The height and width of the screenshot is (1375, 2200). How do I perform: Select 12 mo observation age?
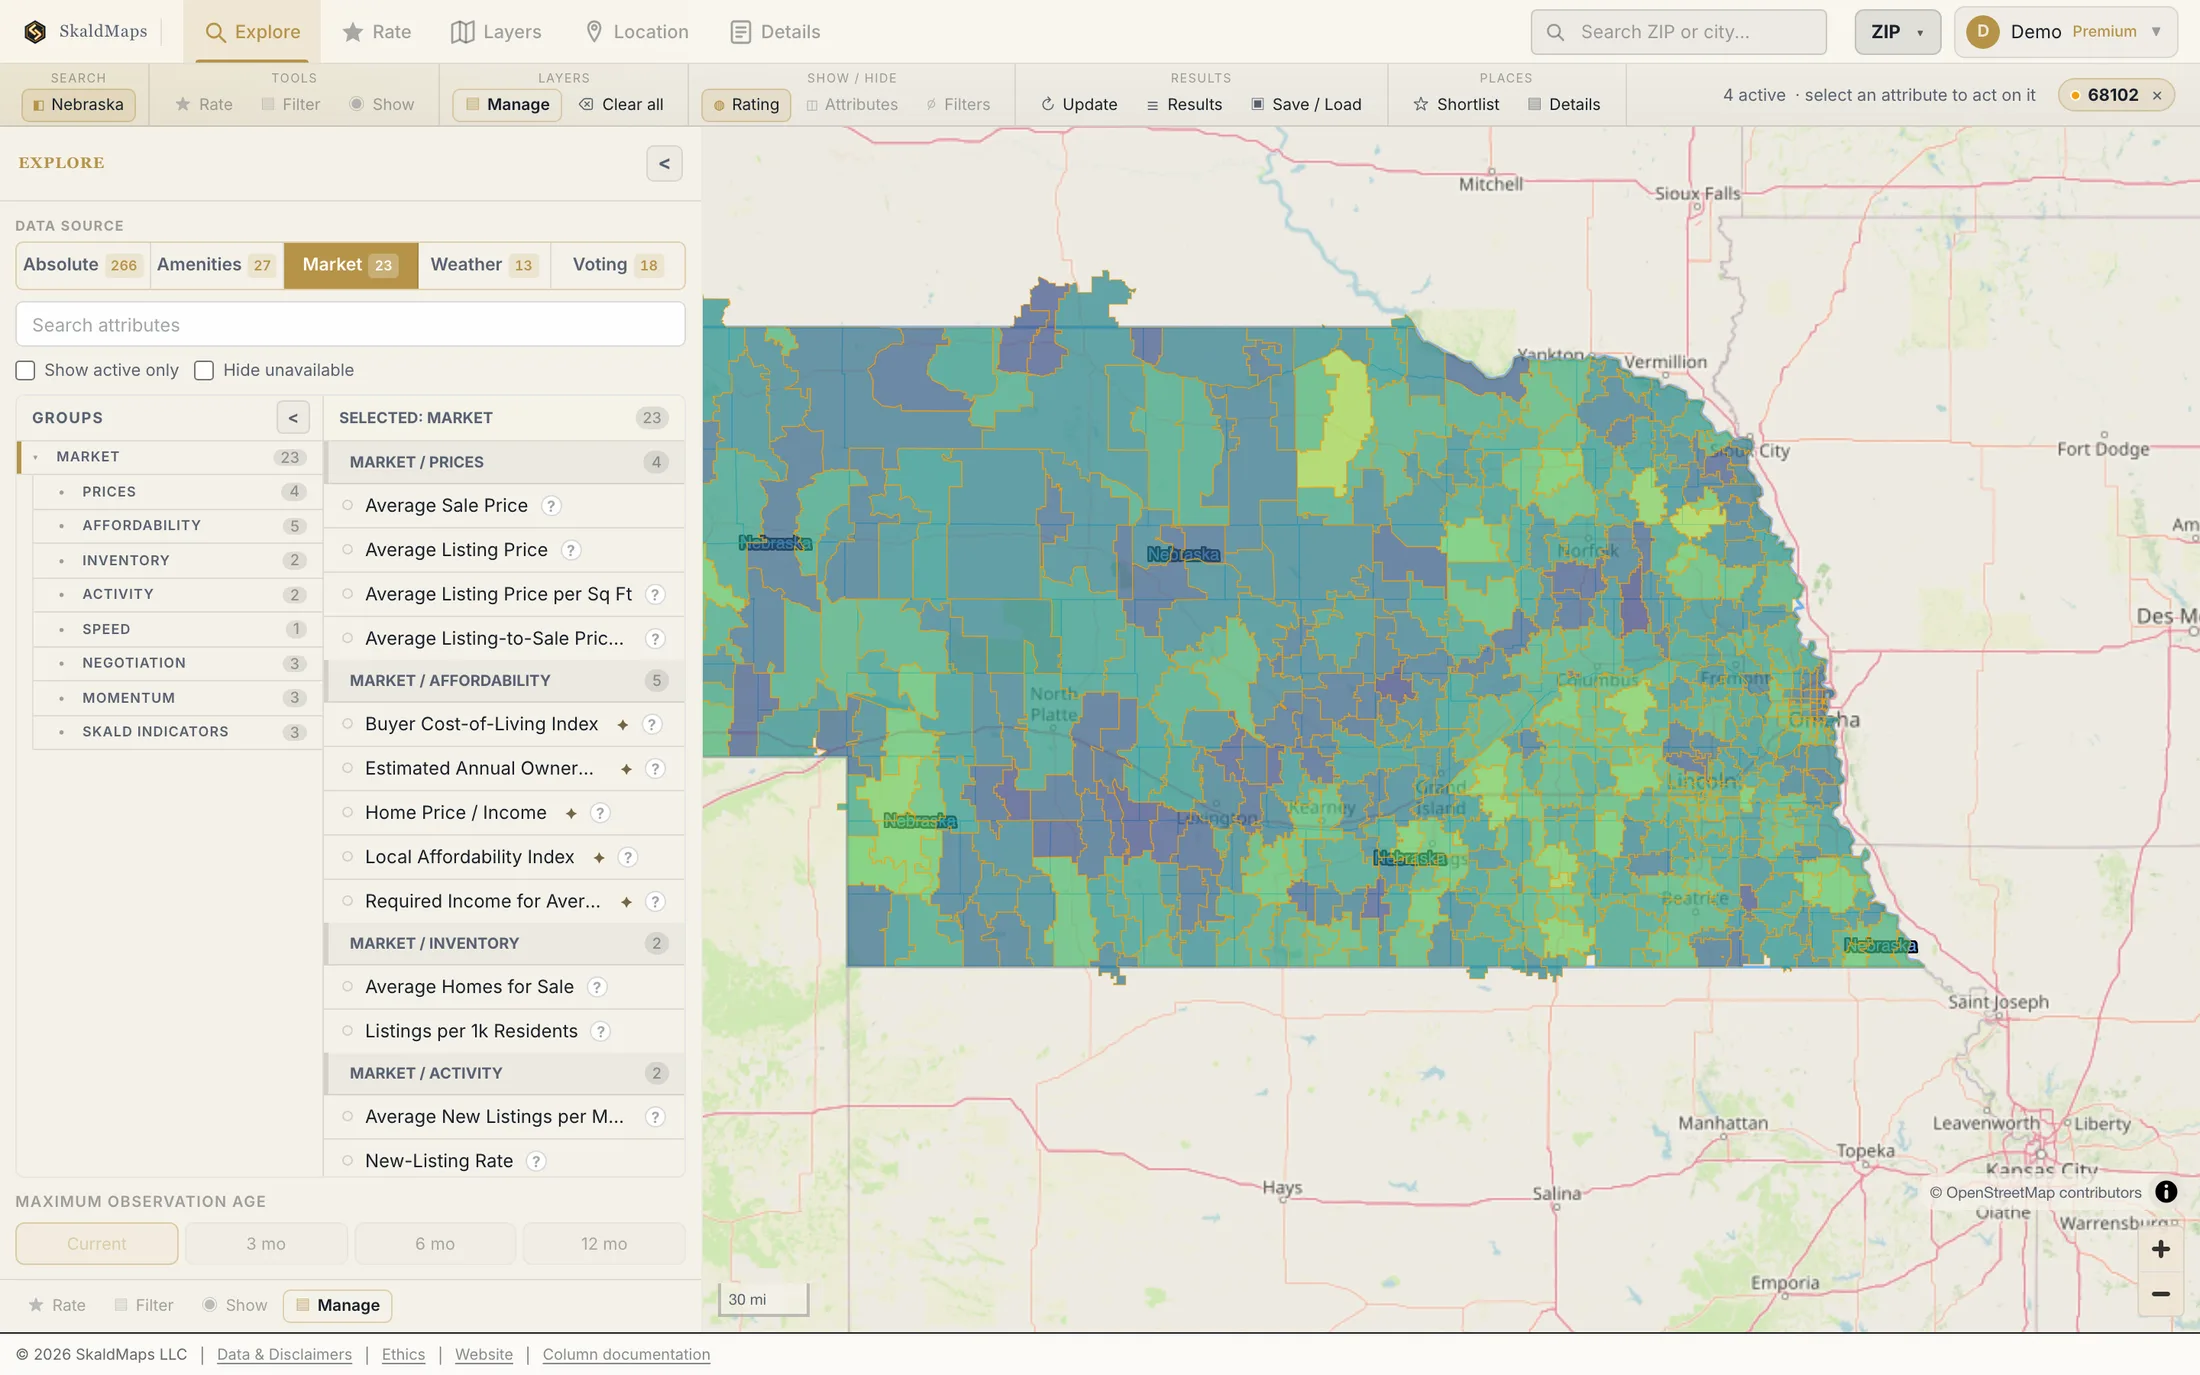(604, 1244)
